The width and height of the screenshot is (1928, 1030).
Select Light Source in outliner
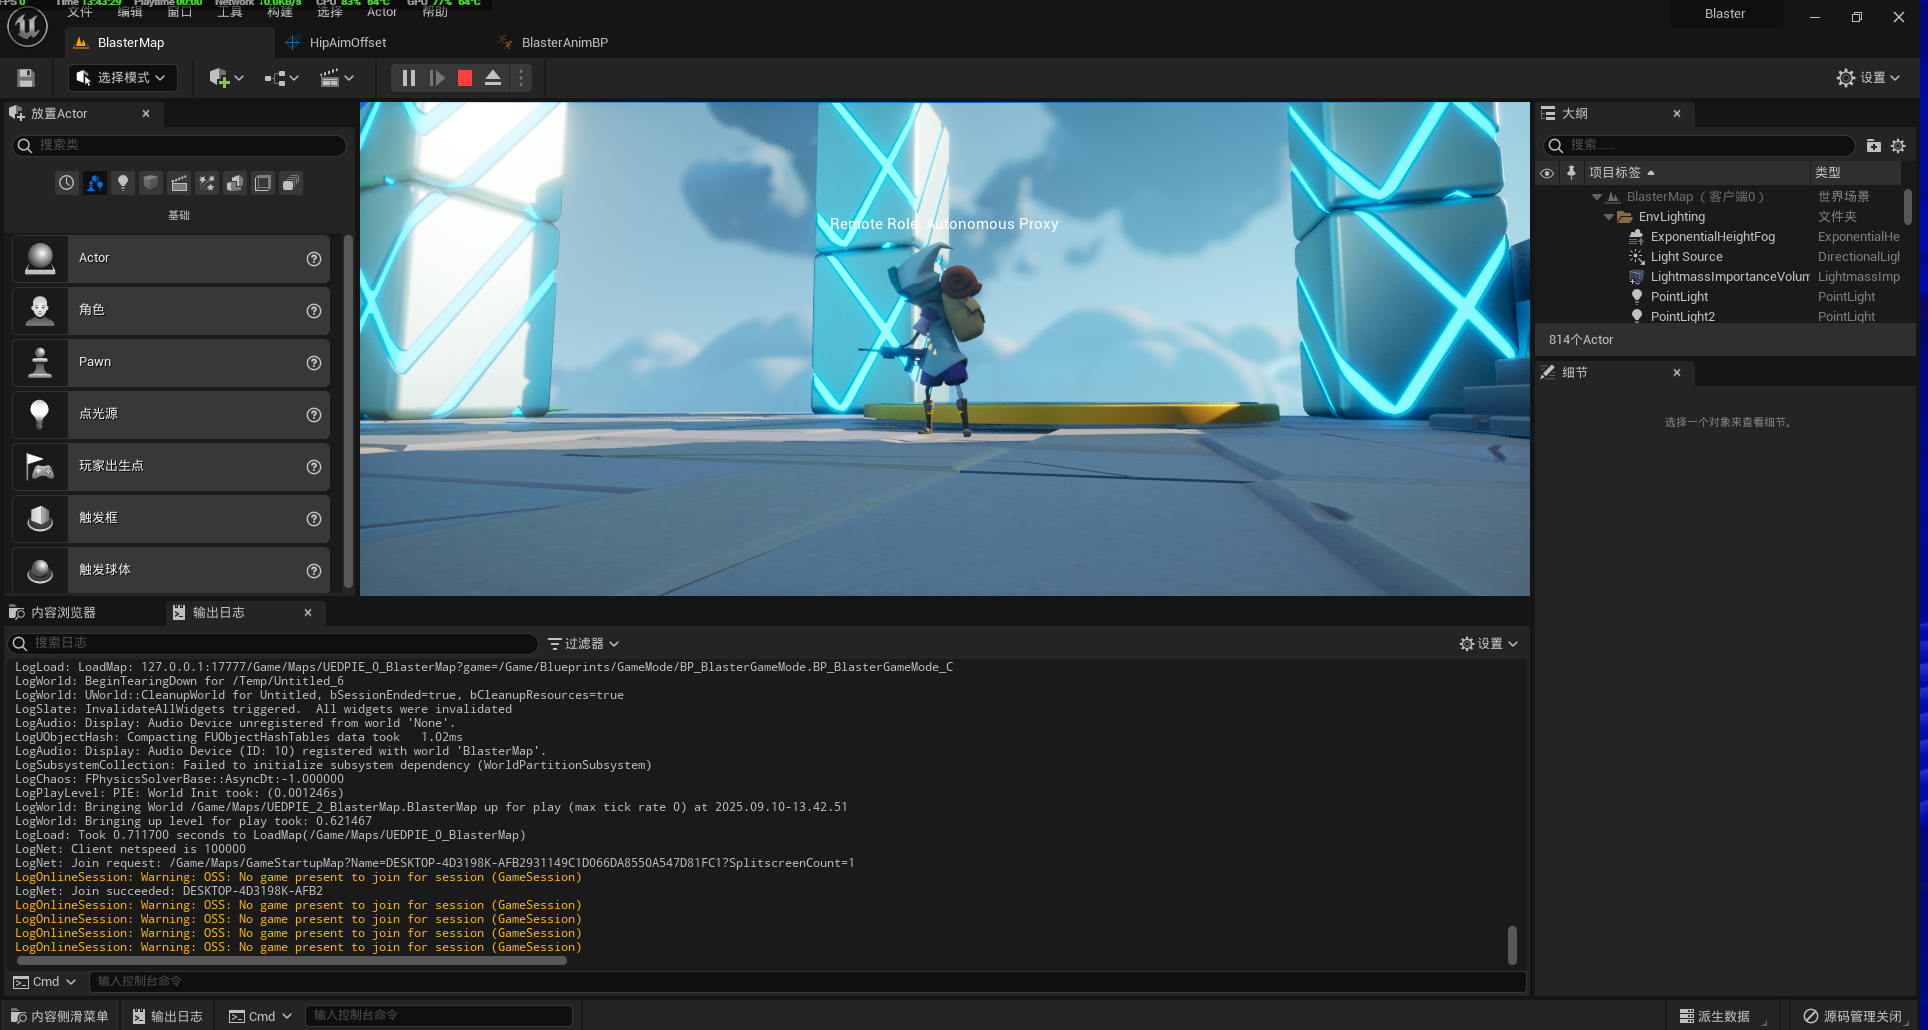pos(1686,257)
